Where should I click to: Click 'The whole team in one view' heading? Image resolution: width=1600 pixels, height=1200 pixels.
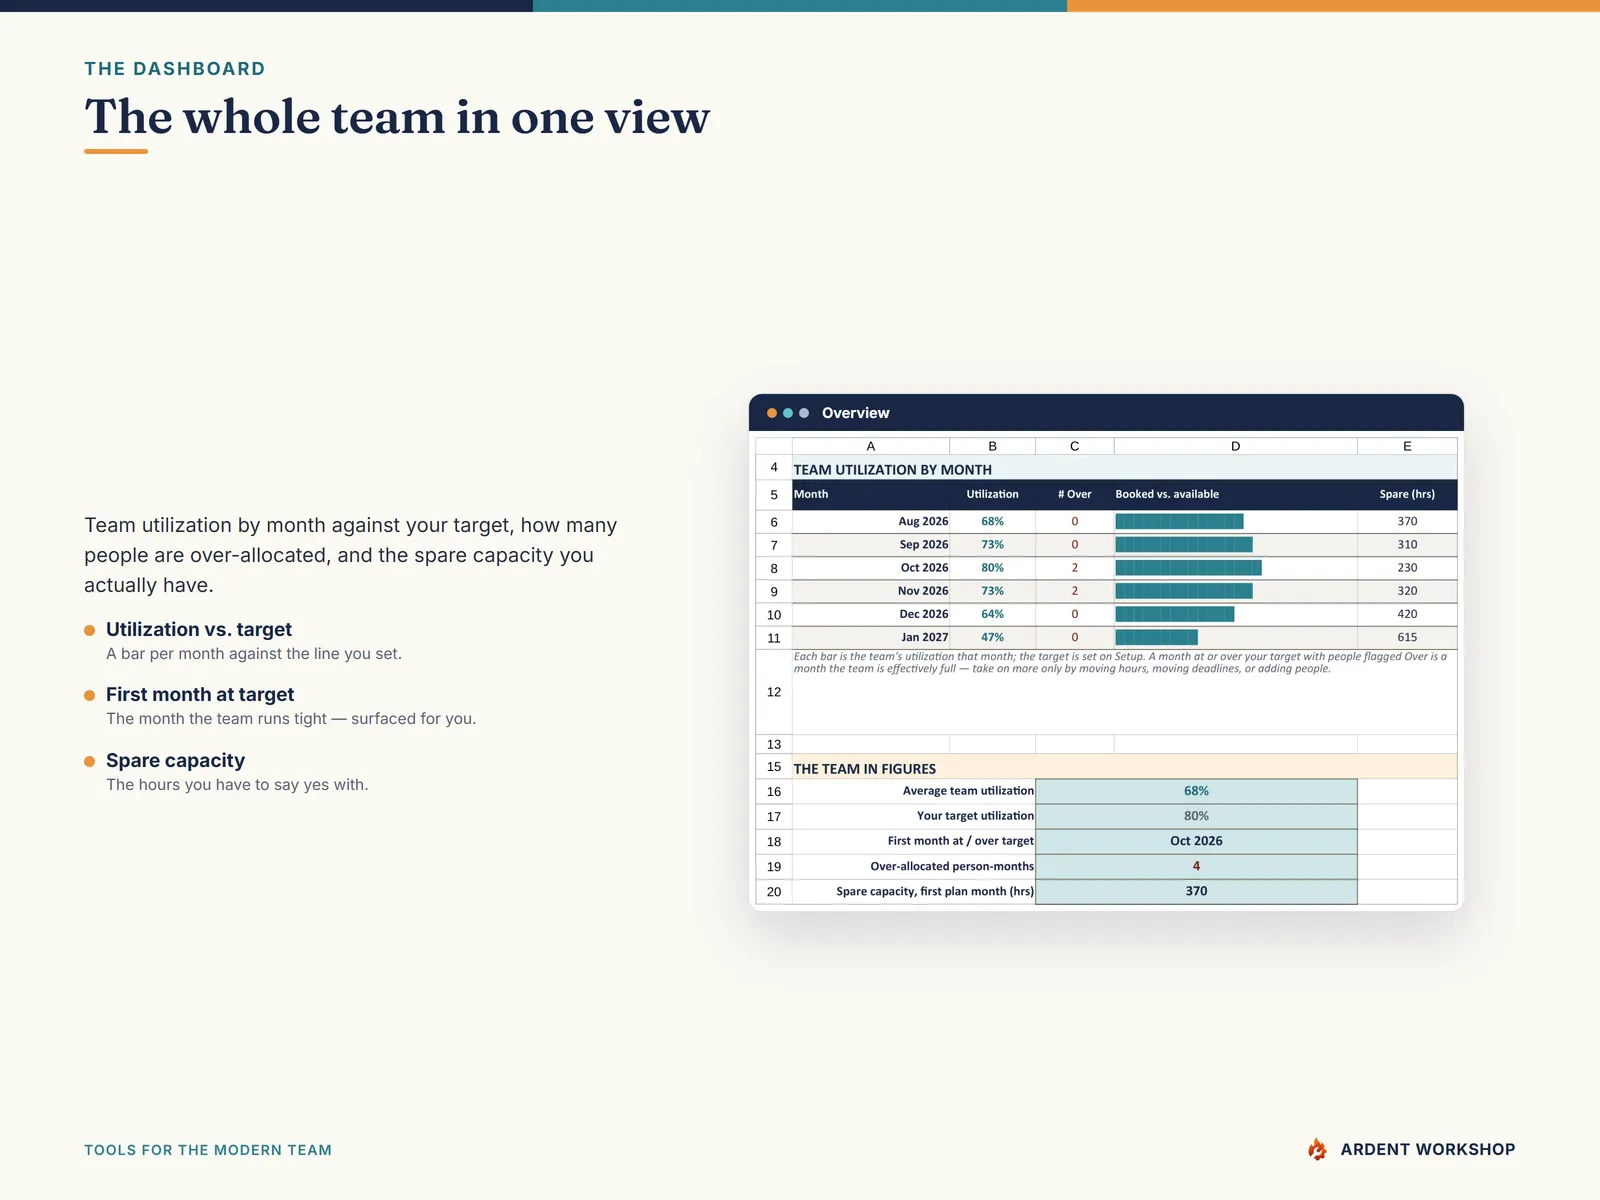tap(397, 117)
